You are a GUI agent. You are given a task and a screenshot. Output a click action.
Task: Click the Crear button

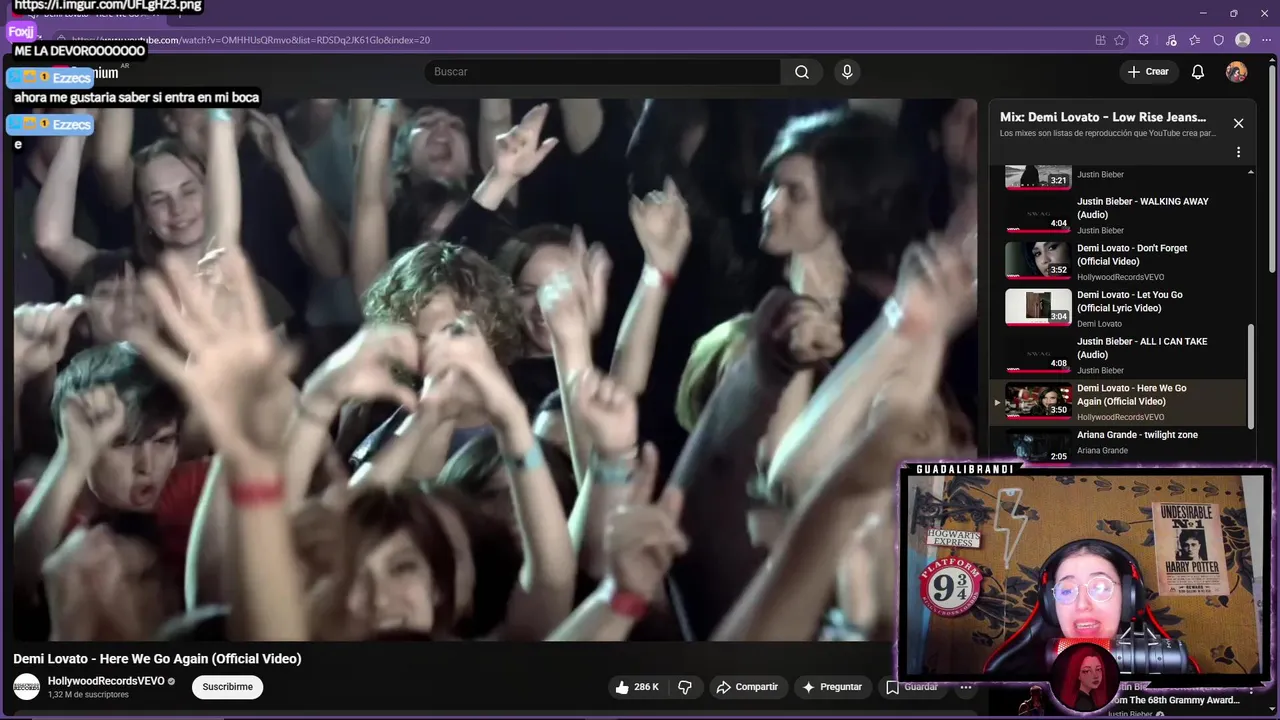pyautogui.click(x=1148, y=72)
